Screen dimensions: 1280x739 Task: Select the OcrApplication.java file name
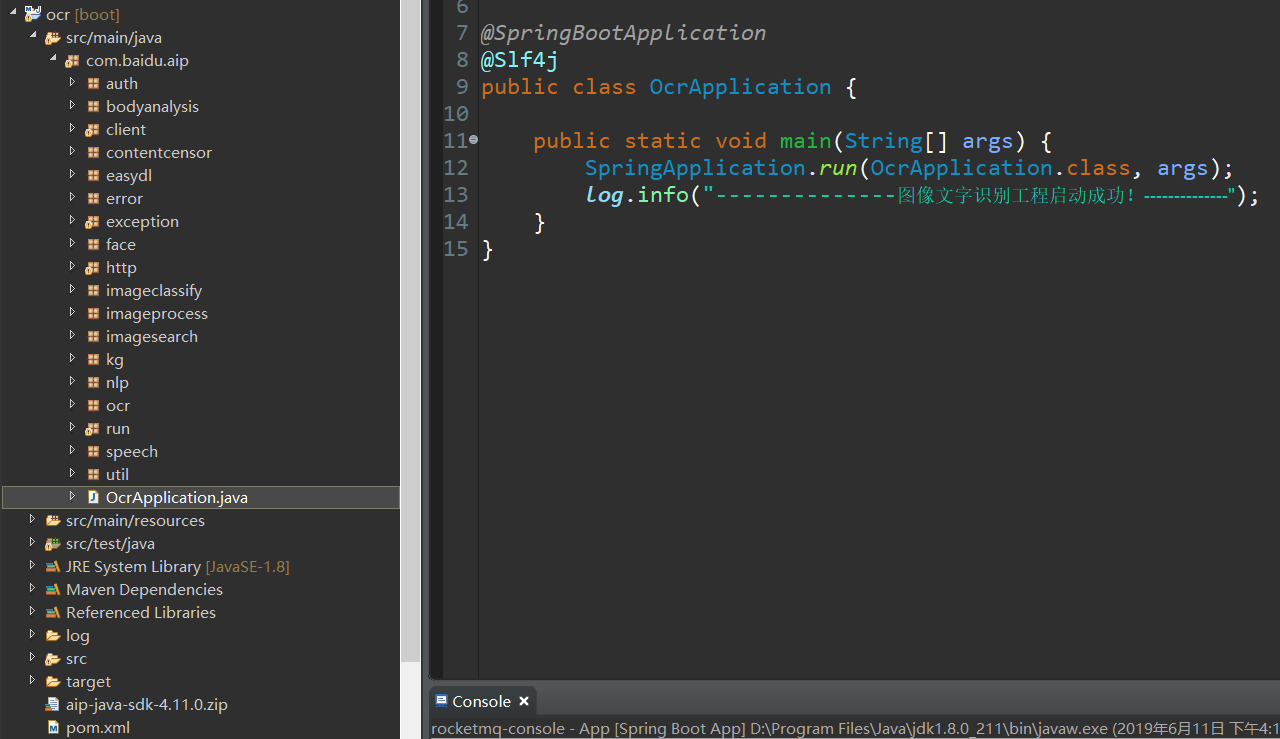point(177,498)
